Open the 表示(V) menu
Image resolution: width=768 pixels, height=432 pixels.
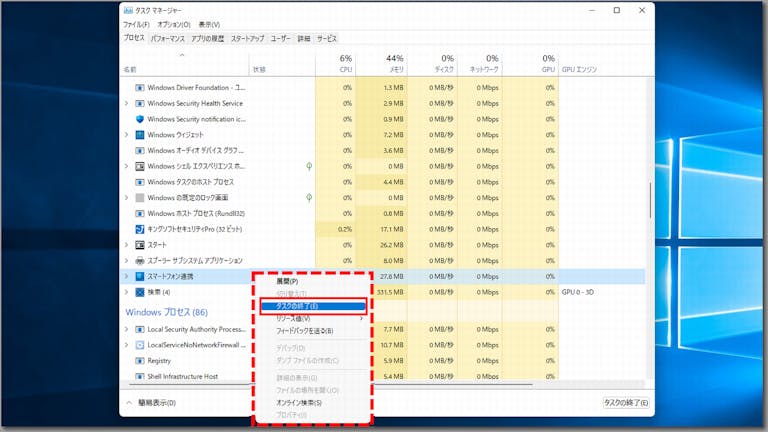coord(209,24)
